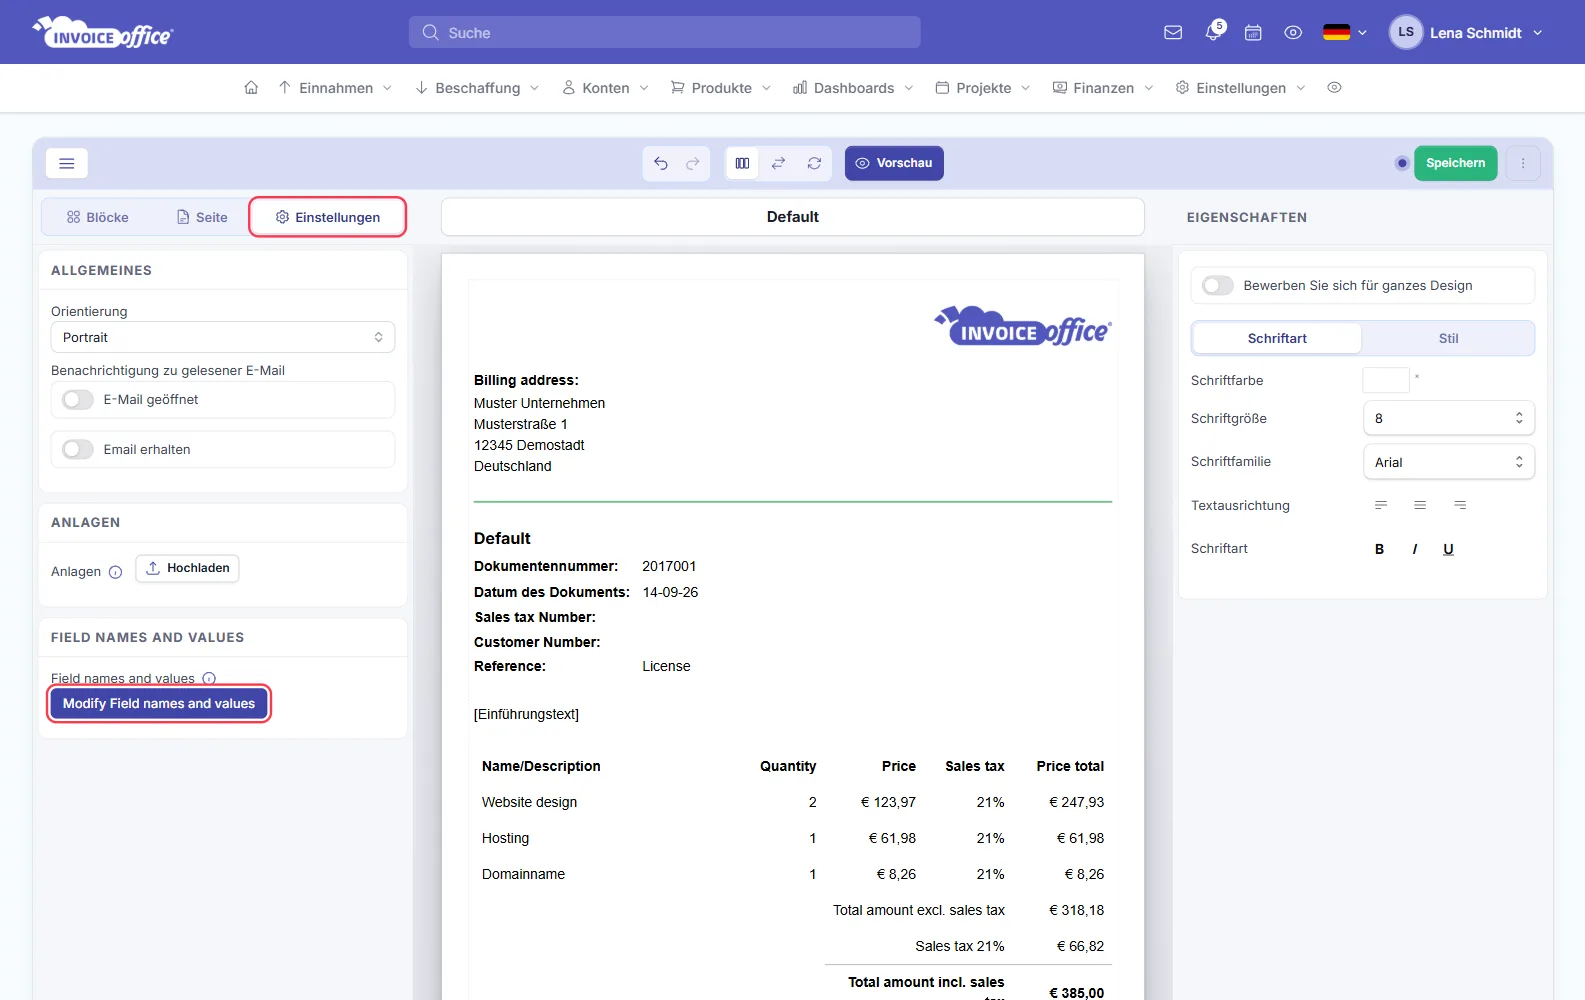1585x1000 pixels.
Task: Expand Produkte menu
Action: (x=721, y=88)
